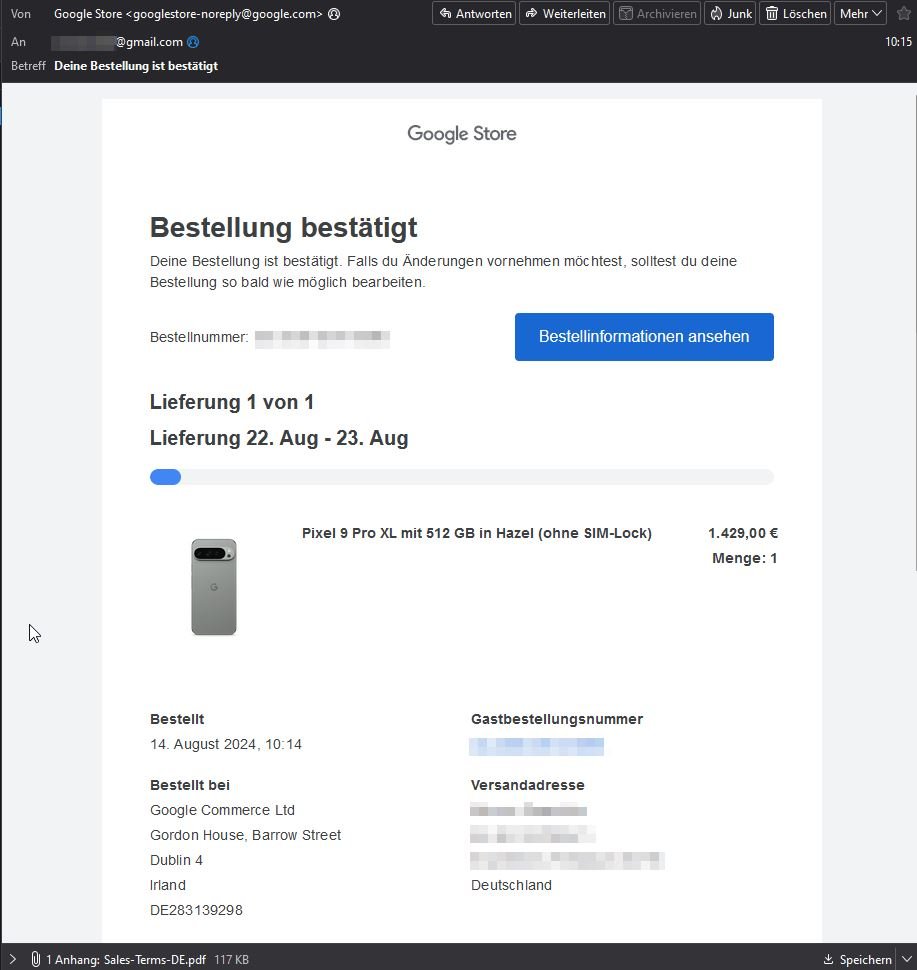Screen dimensions: 917x970
Task: Click the Archivieren archive button
Action: (x=656, y=14)
